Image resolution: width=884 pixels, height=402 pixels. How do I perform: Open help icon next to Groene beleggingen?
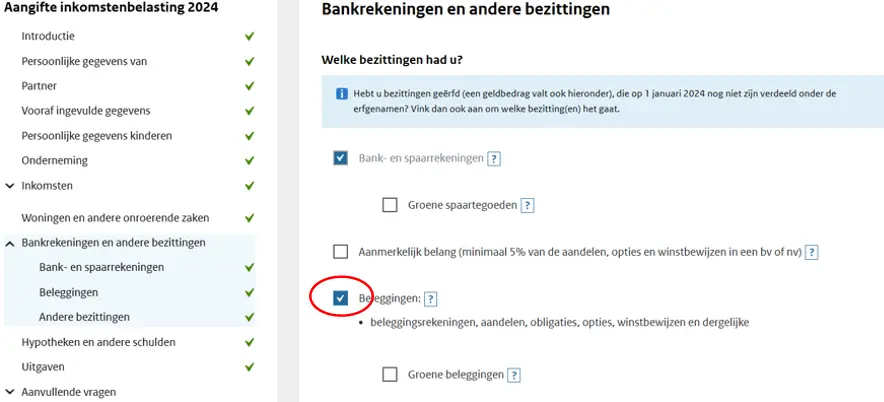click(x=513, y=376)
